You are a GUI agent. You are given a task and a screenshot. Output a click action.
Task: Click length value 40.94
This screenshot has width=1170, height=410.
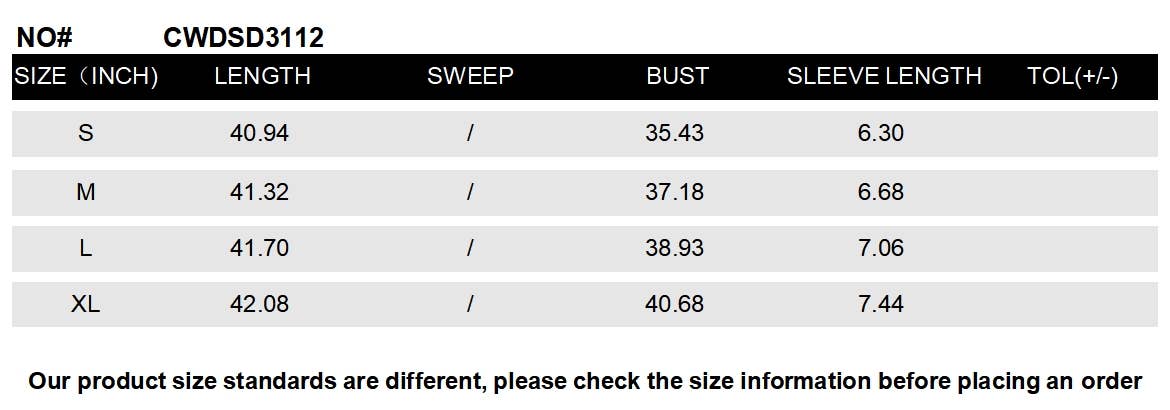pos(259,132)
